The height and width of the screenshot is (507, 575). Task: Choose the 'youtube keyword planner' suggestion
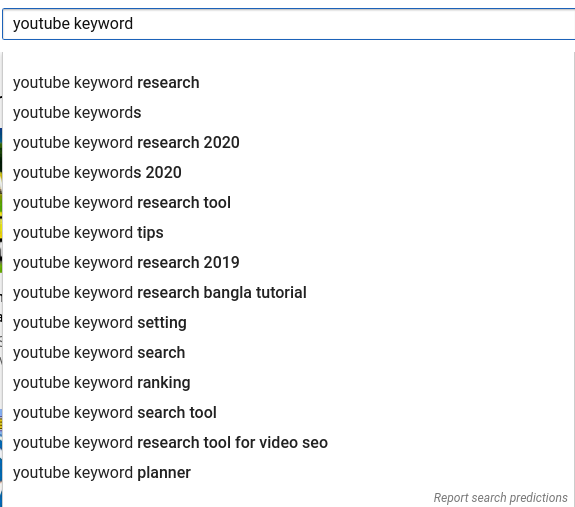289,473
